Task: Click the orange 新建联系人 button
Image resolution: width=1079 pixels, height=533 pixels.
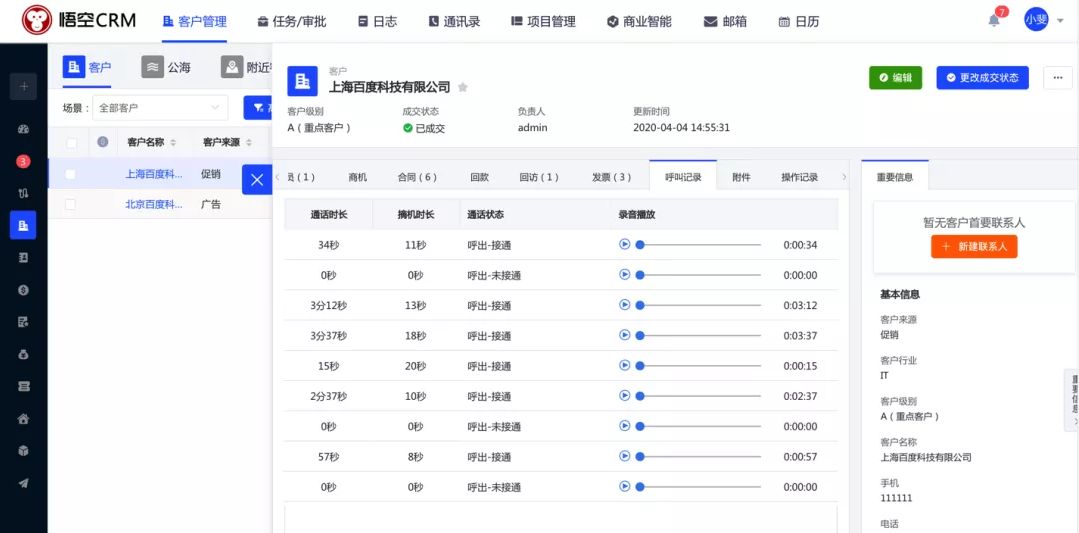Action: pos(974,246)
